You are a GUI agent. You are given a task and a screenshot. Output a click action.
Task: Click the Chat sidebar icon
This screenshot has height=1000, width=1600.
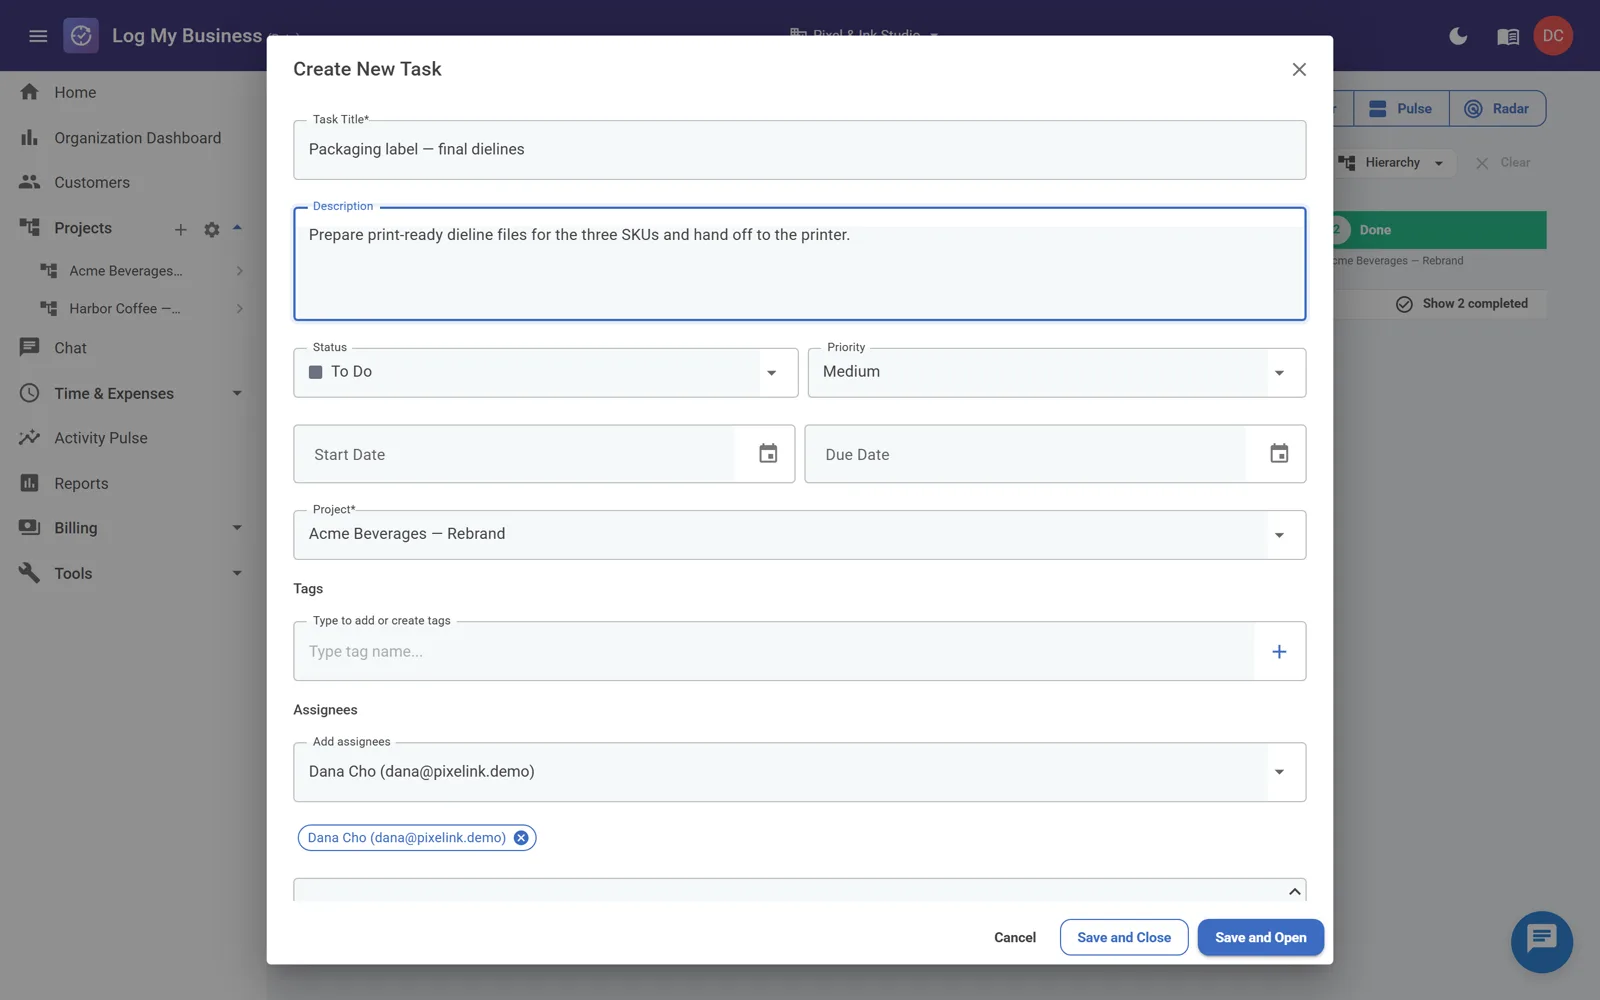click(29, 347)
